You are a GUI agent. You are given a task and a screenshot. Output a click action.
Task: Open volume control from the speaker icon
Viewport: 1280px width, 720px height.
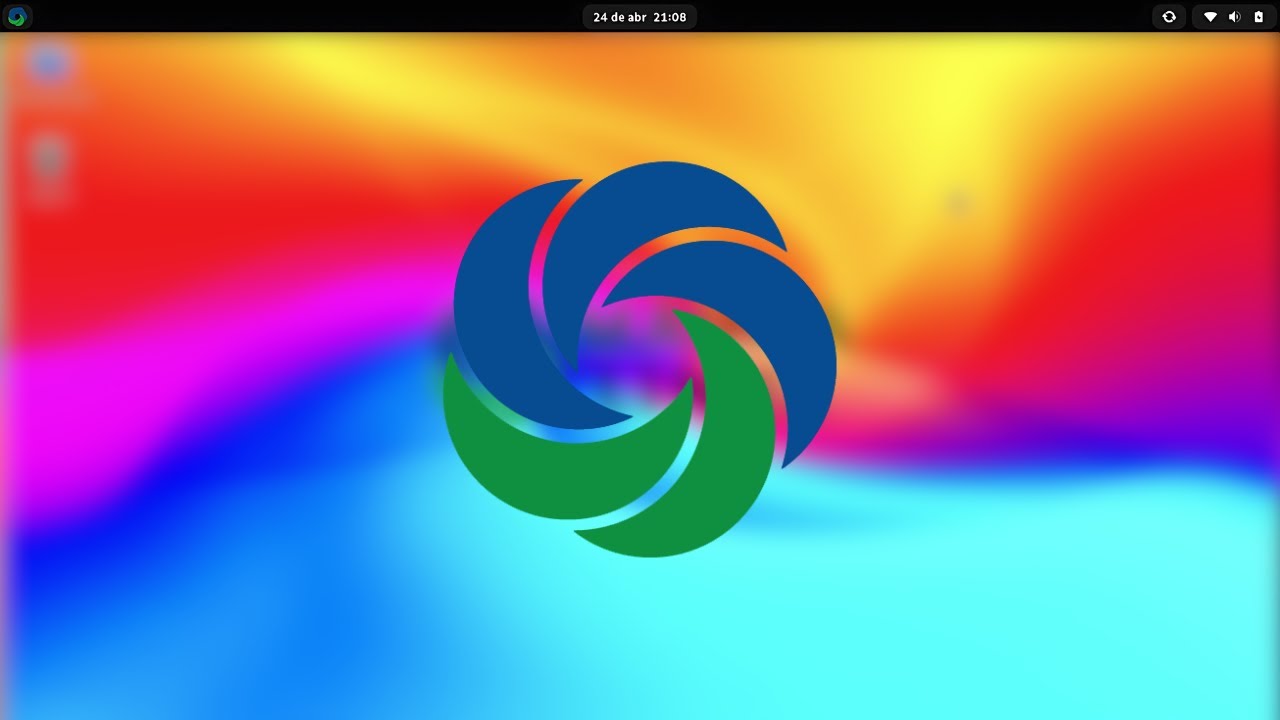pyautogui.click(x=1234, y=17)
